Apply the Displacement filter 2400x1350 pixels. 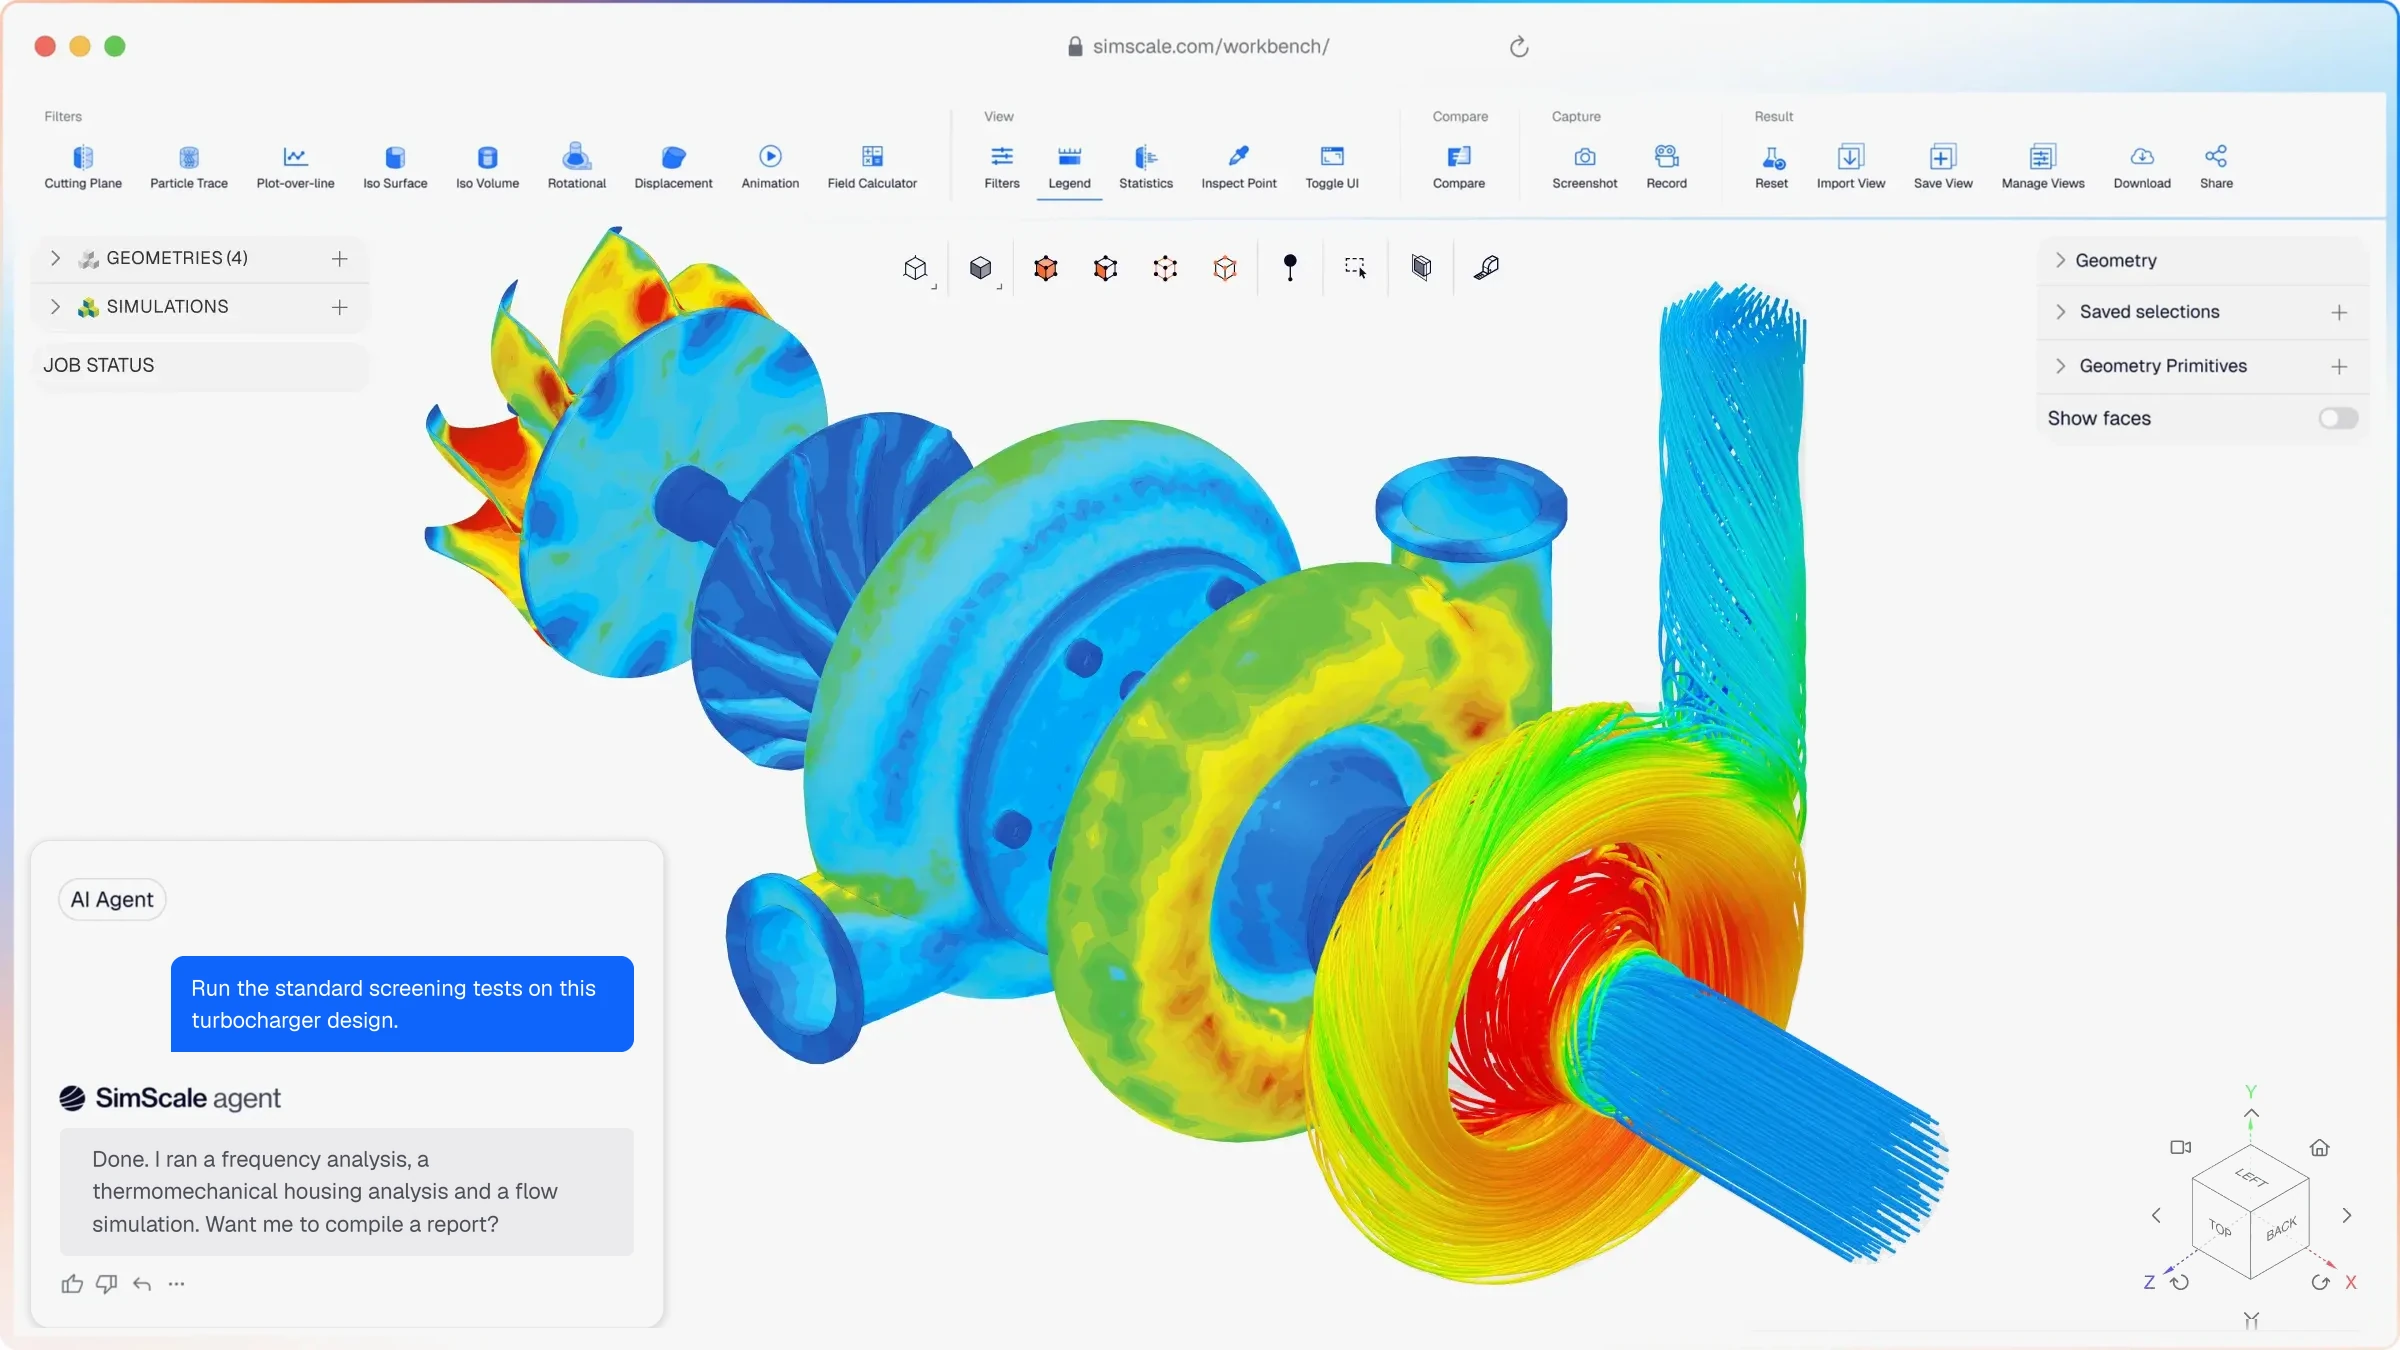tap(673, 167)
